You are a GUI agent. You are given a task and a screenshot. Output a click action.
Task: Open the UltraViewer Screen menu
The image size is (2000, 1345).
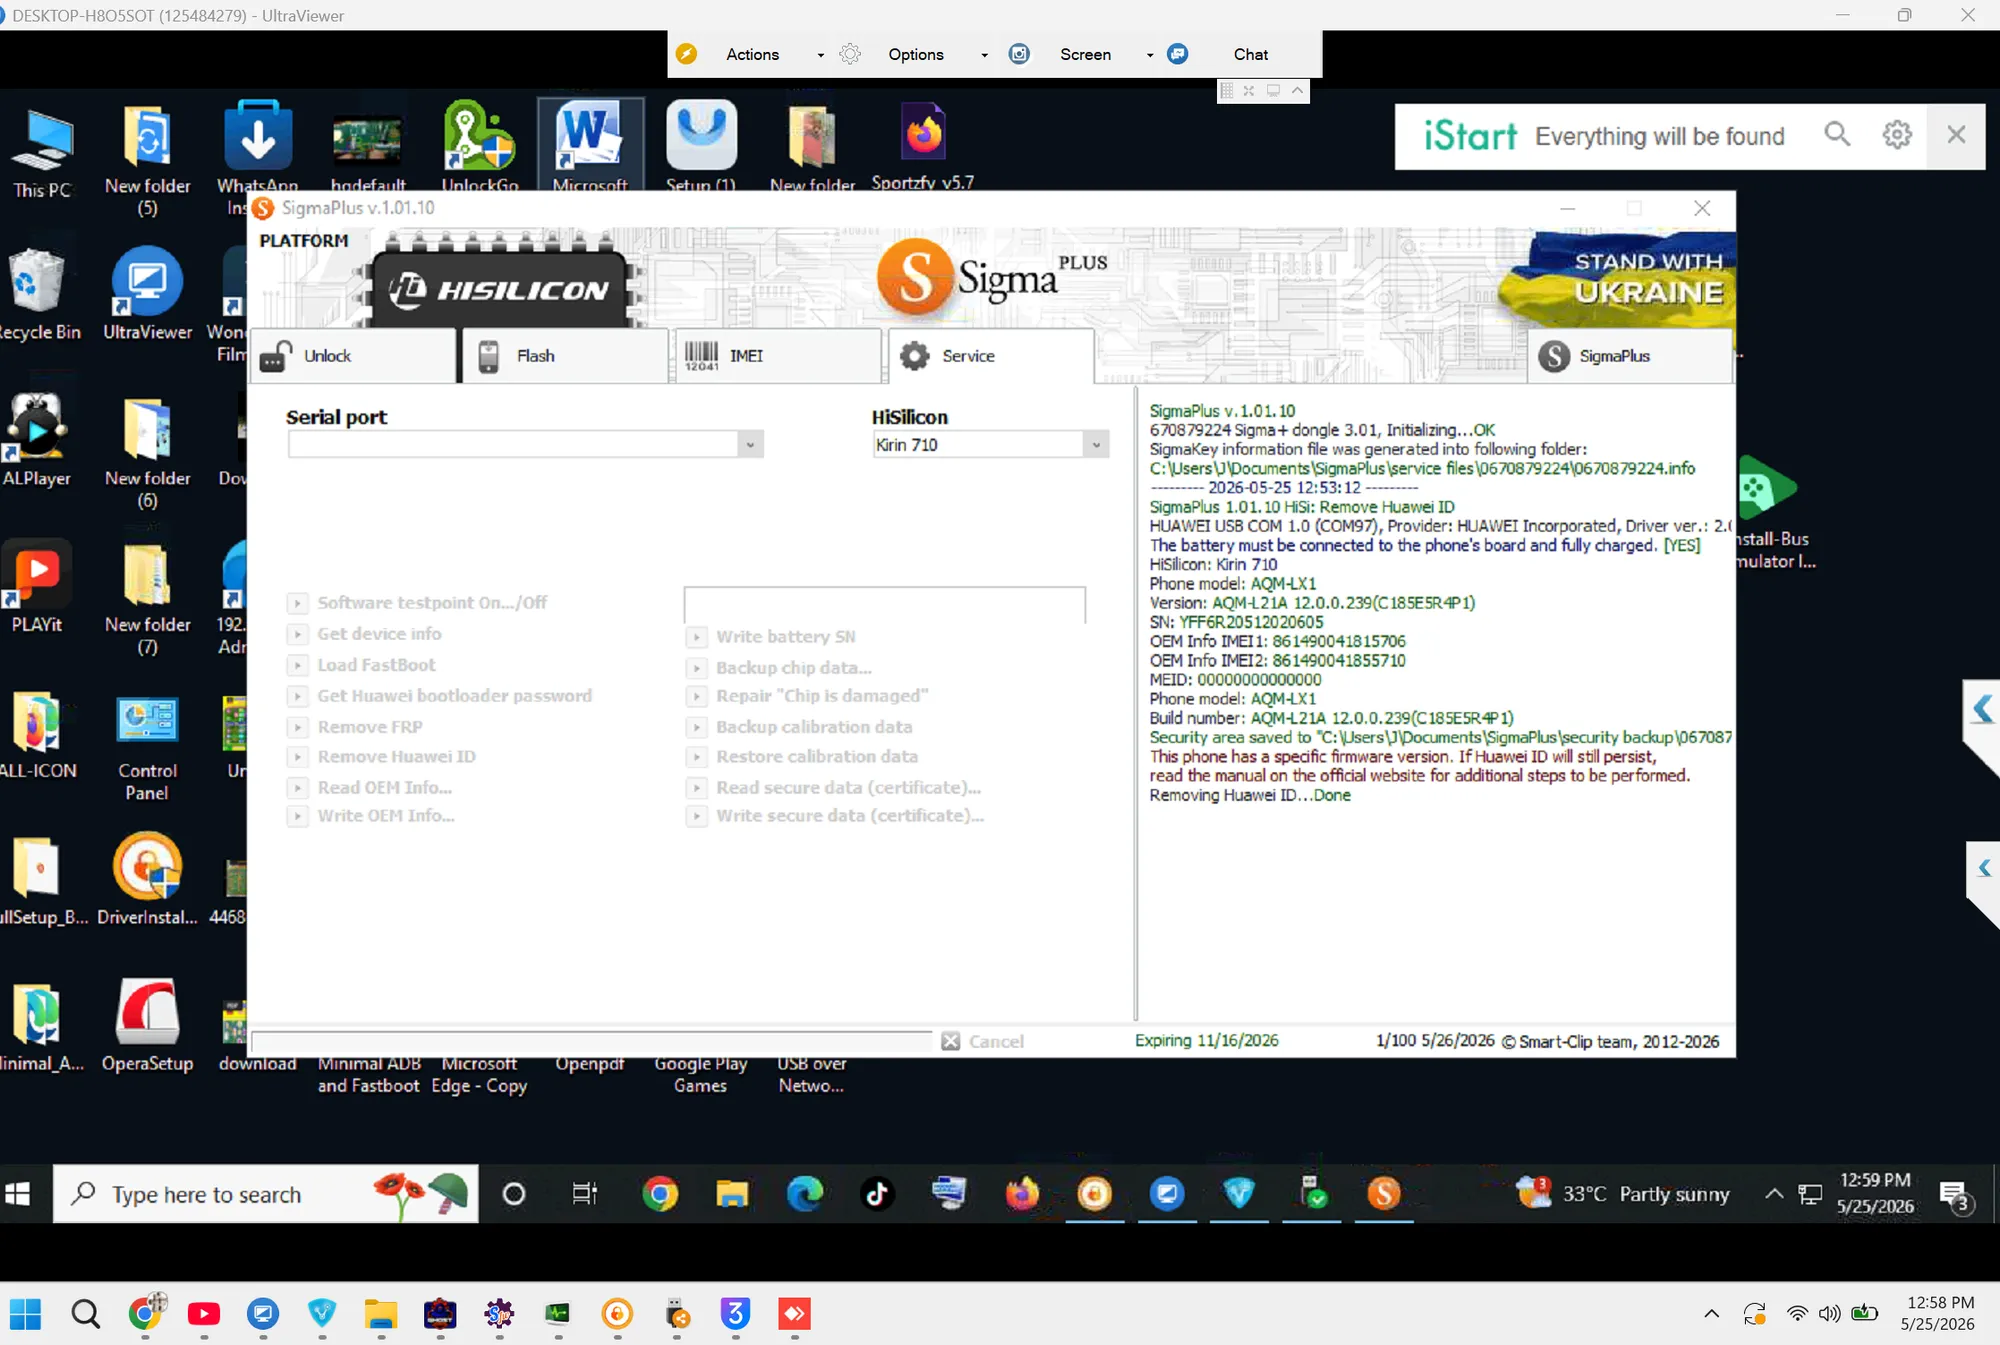(1084, 54)
